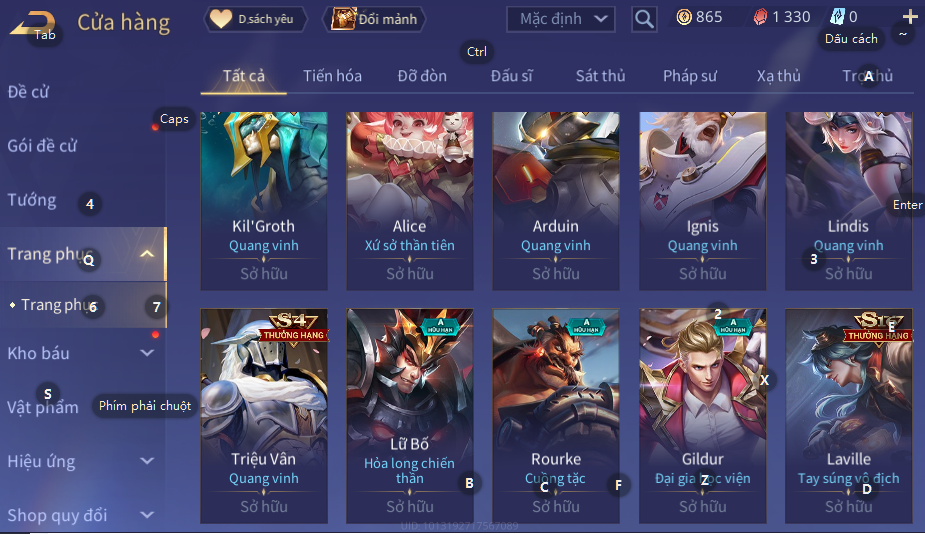Click the blue voucher currency icon
The height and width of the screenshot is (534, 925).
[x=837, y=17]
